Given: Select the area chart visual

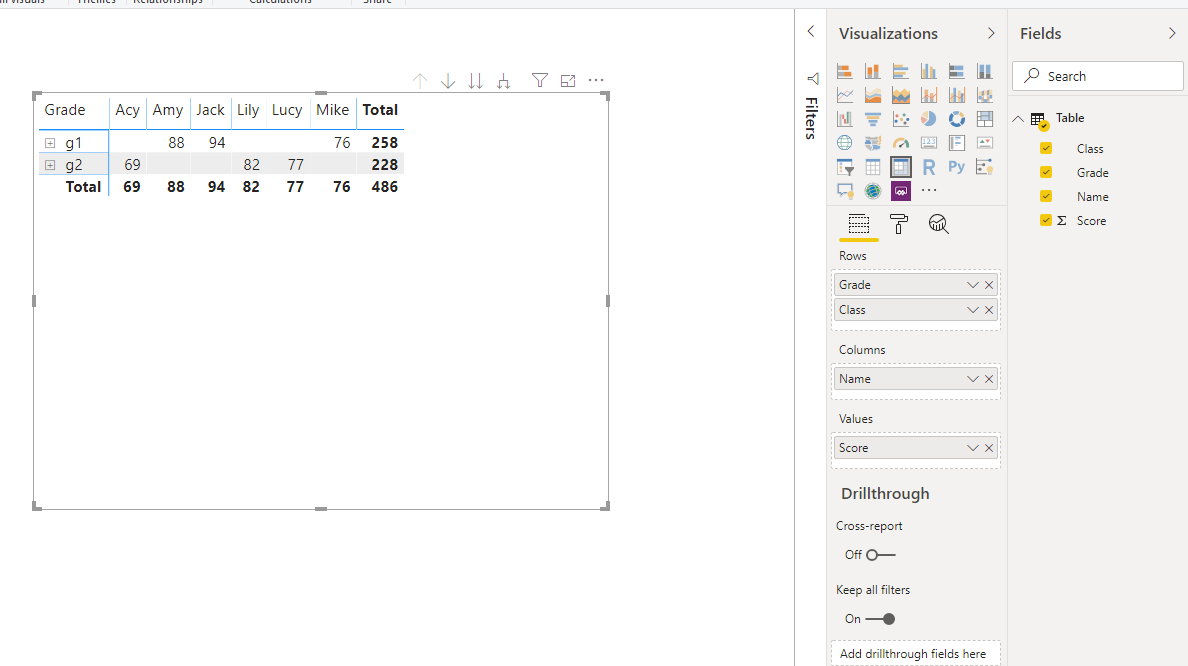Looking at the screenshot, I should tap(873, 95).
